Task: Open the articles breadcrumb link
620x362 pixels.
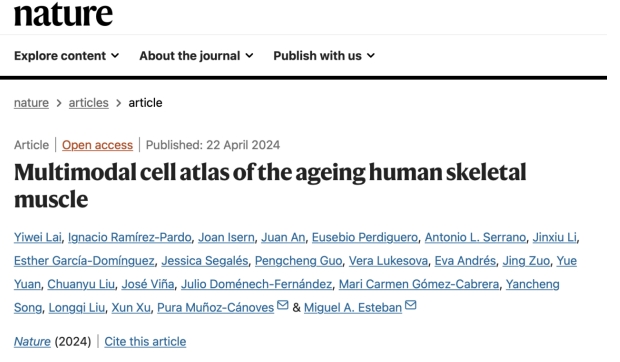Action: click(89, 103)
